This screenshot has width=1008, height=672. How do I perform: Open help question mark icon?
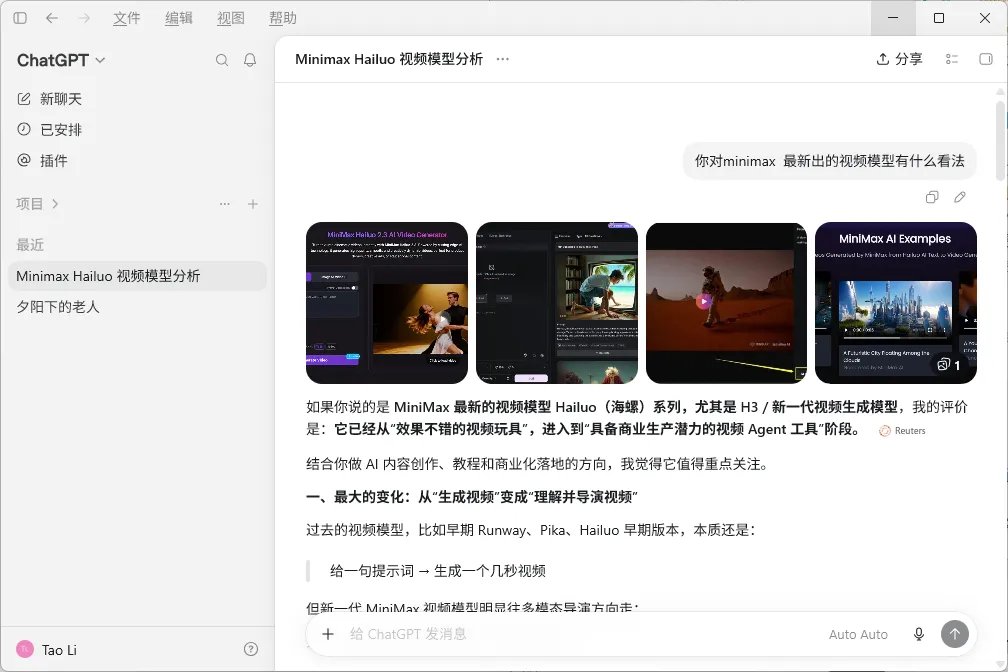click(251, 649)
